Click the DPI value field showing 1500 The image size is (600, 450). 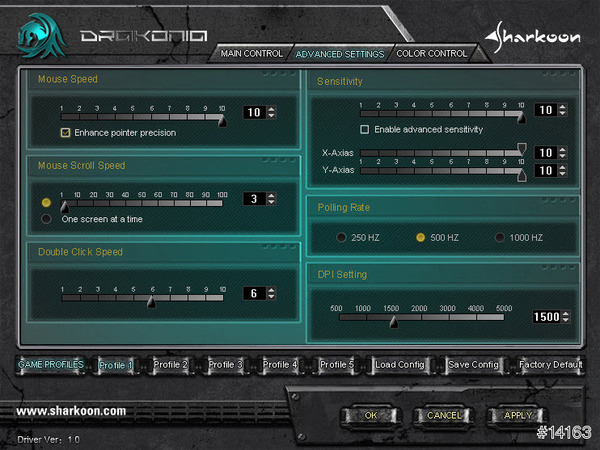click(547, 317)
